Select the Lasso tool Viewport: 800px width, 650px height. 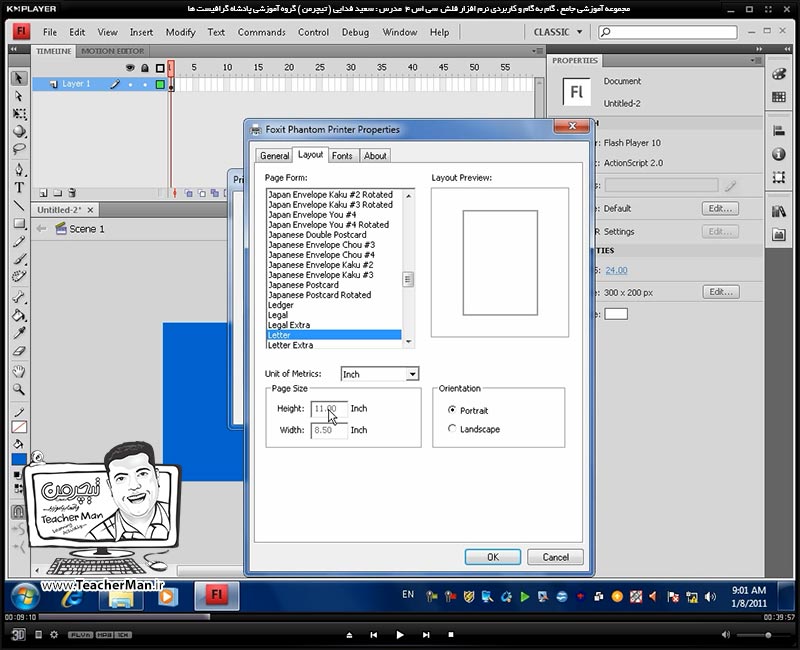pos(19,149)
